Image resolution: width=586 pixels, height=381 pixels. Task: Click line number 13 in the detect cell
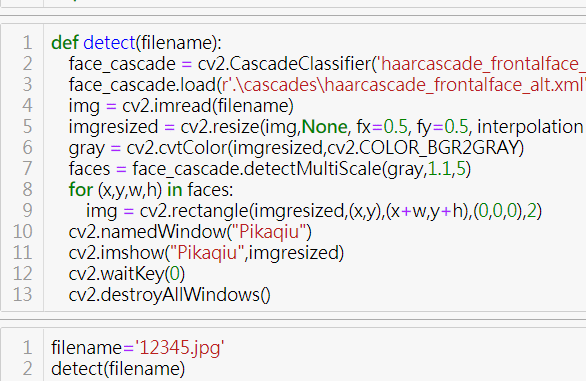click(x=22, y=295)
